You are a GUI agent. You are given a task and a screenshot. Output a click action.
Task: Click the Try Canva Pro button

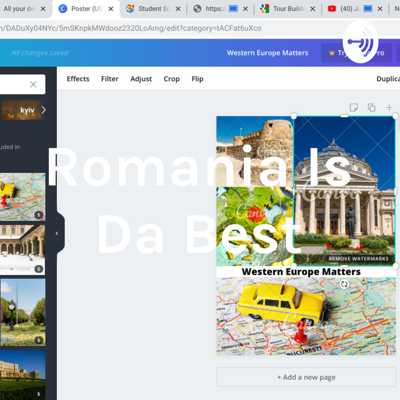pos(357,53)
